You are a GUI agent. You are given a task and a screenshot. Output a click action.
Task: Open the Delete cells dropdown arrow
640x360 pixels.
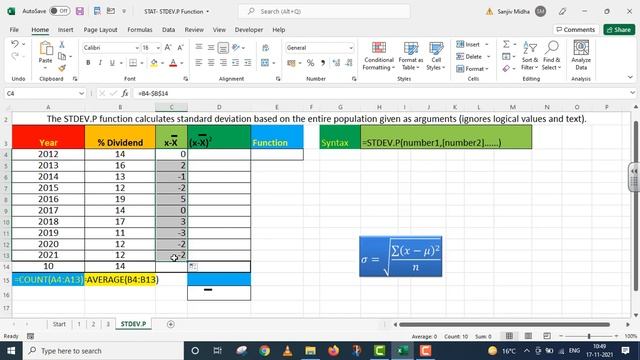tap(488, 56)
